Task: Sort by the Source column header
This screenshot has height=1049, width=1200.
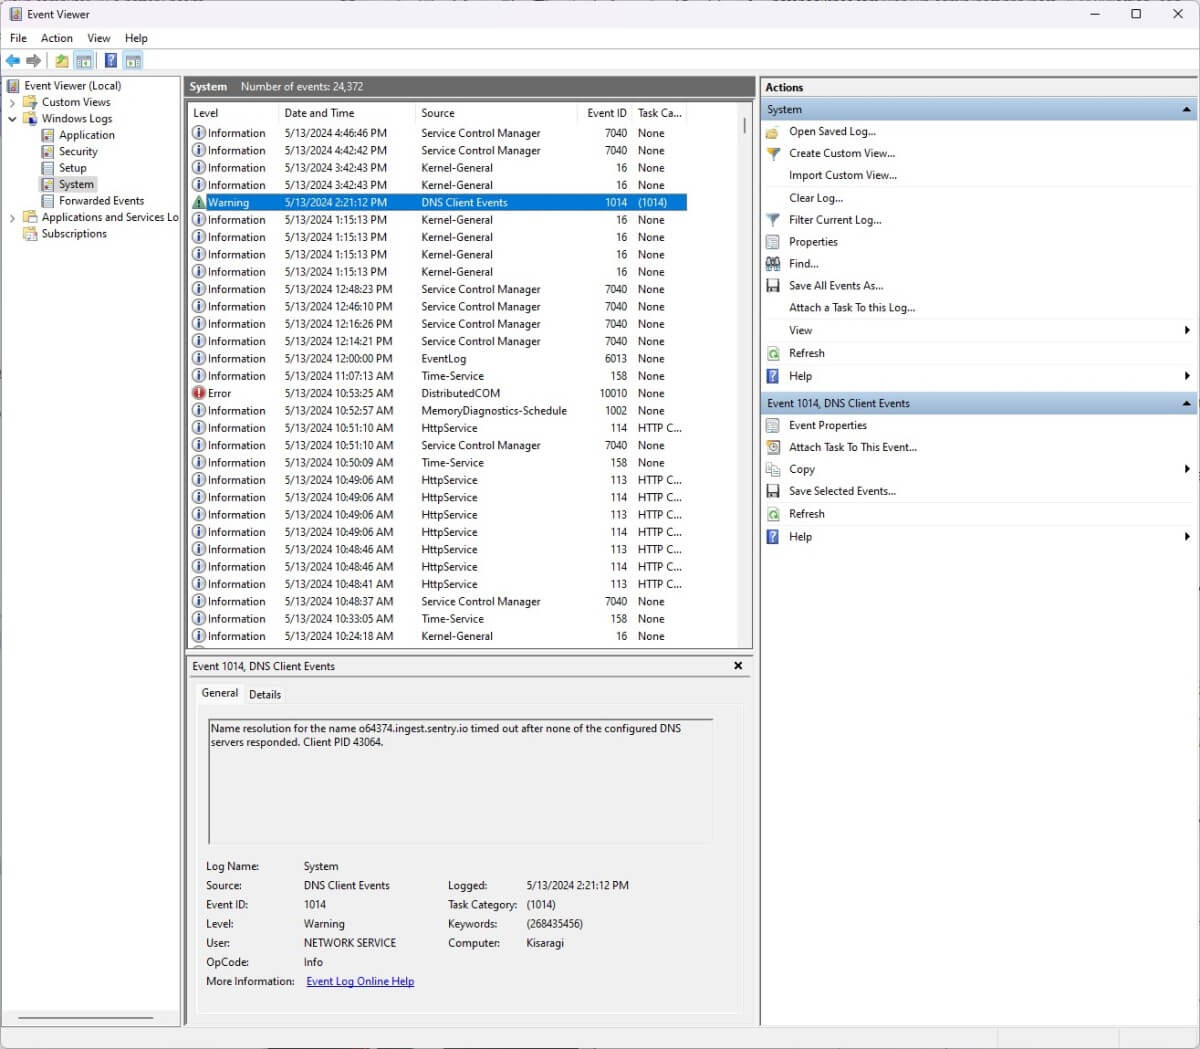Action: point(496,113)
